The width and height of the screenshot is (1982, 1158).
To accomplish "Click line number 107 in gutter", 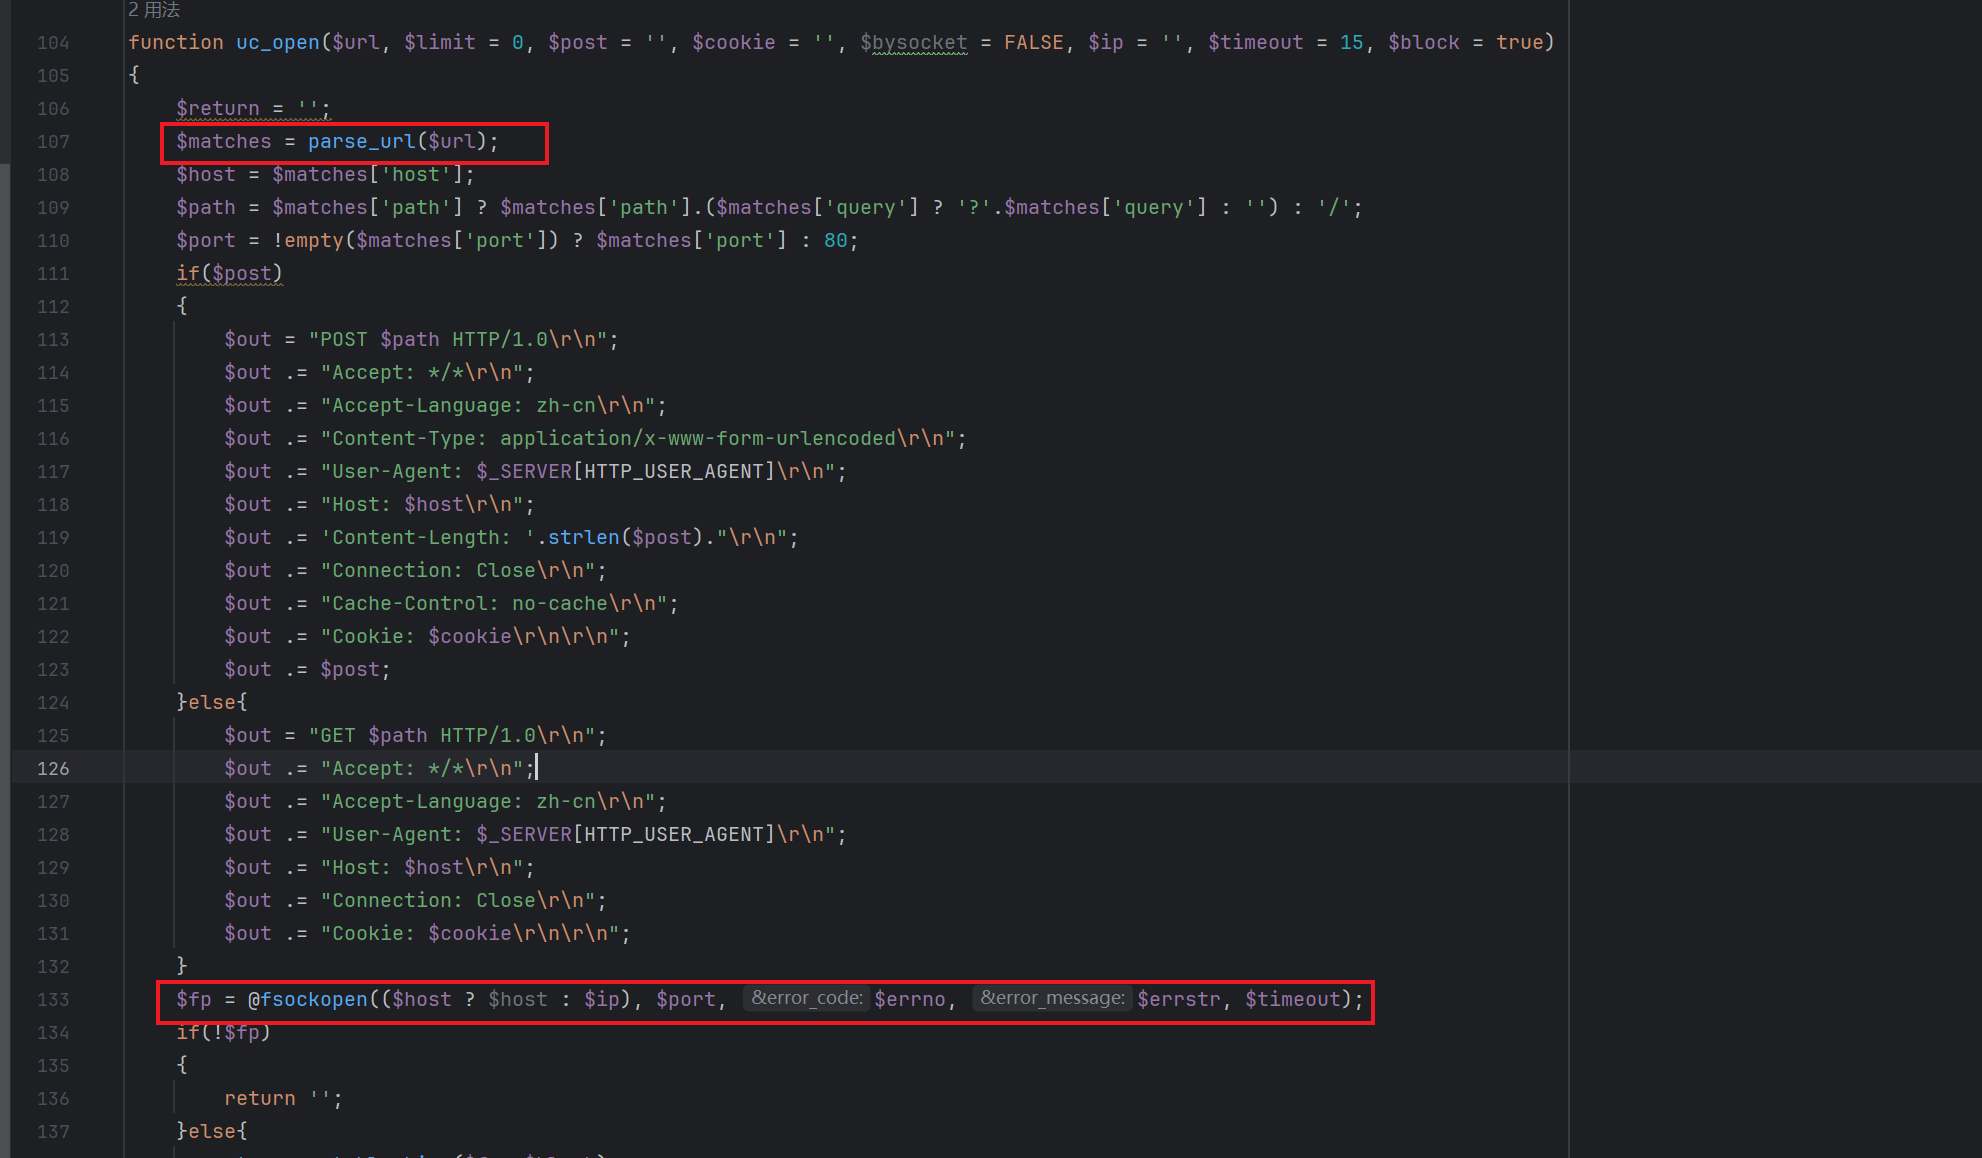I will 53,141.
